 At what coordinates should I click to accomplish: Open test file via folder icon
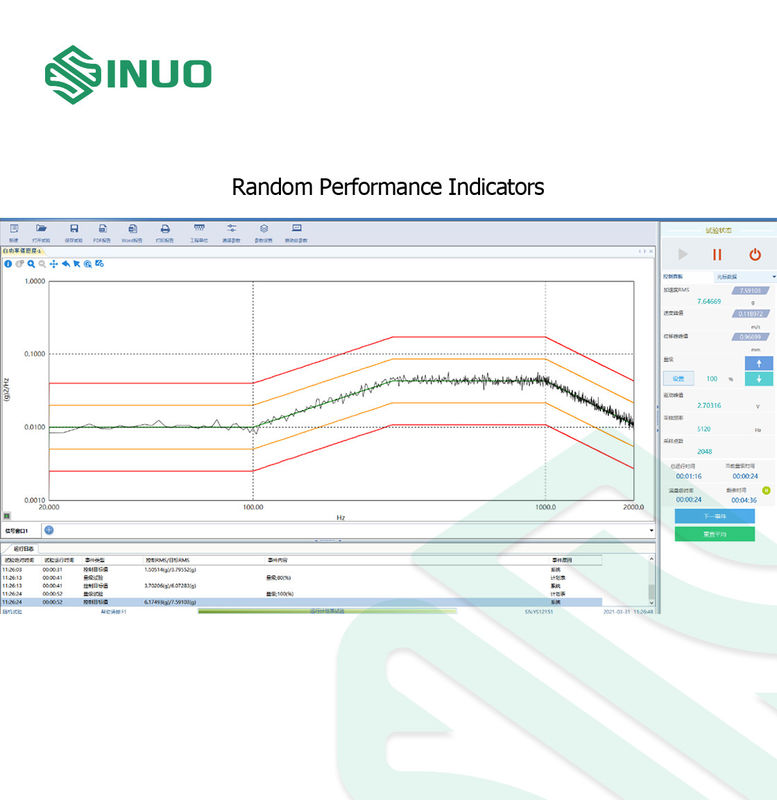(42, 229)
